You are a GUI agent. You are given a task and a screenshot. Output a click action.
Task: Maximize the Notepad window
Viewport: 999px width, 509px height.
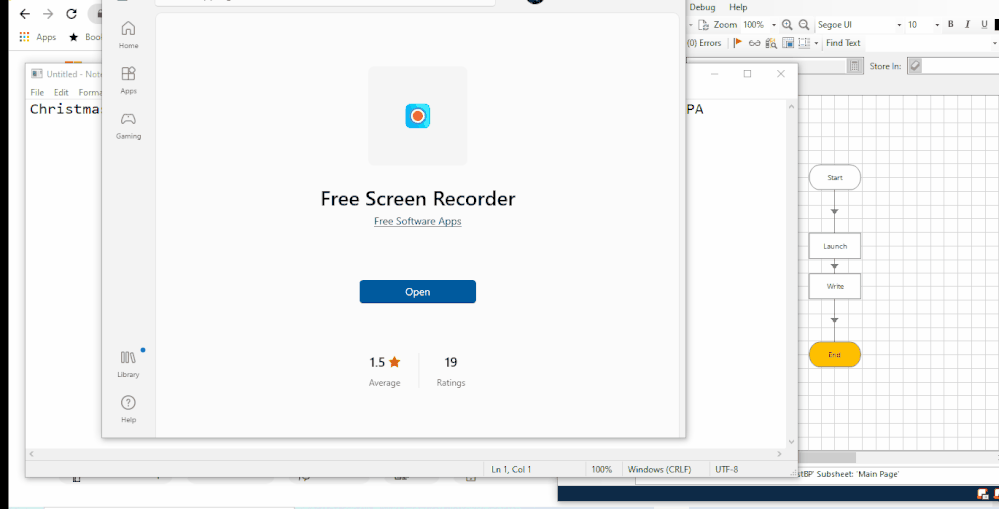[x=747, y=74]
